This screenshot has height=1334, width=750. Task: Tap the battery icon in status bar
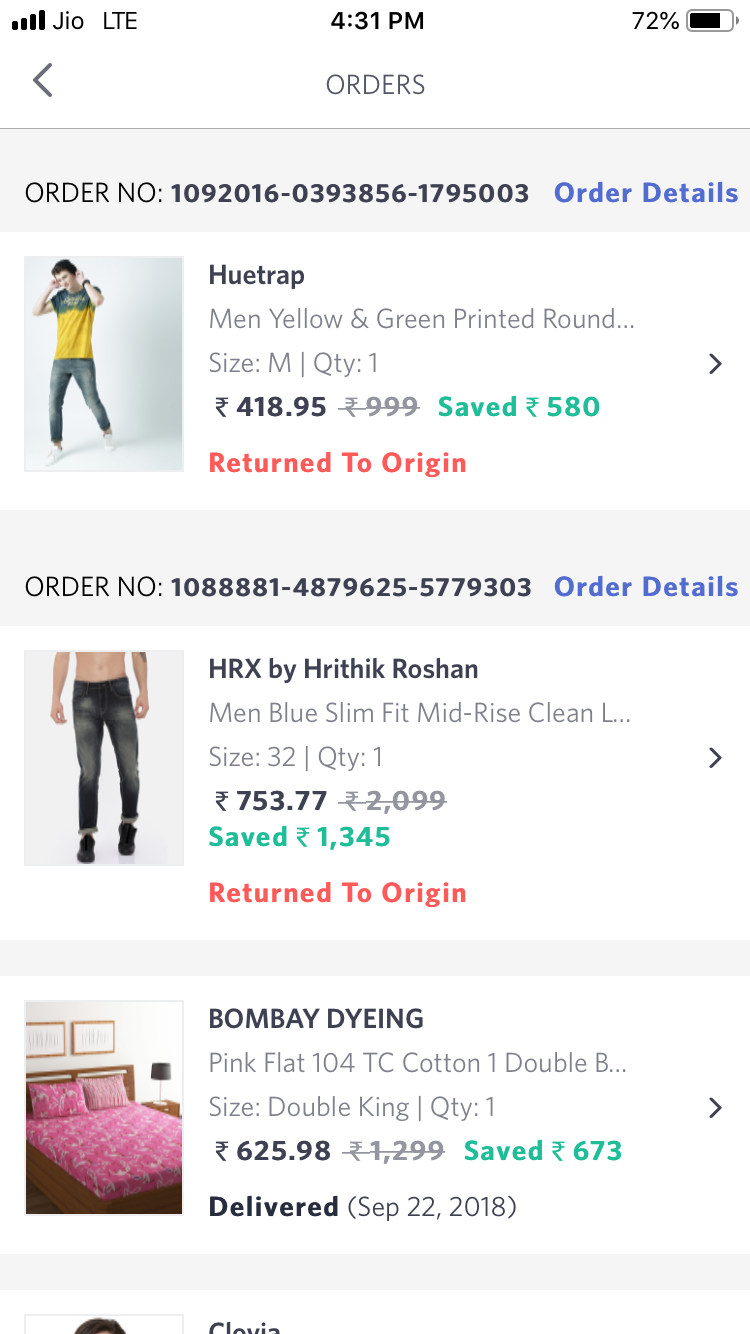click(x=710, y=21)
